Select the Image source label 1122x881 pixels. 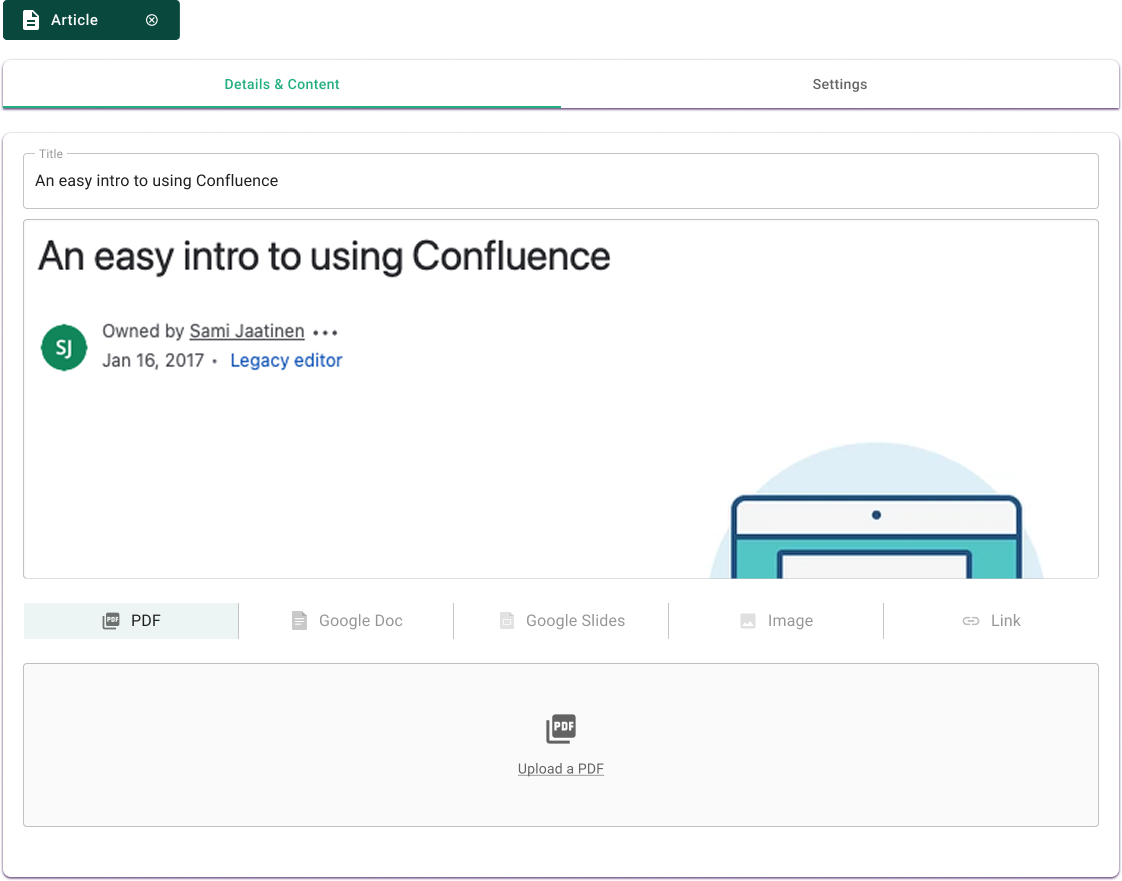click(x=790, y=621)
